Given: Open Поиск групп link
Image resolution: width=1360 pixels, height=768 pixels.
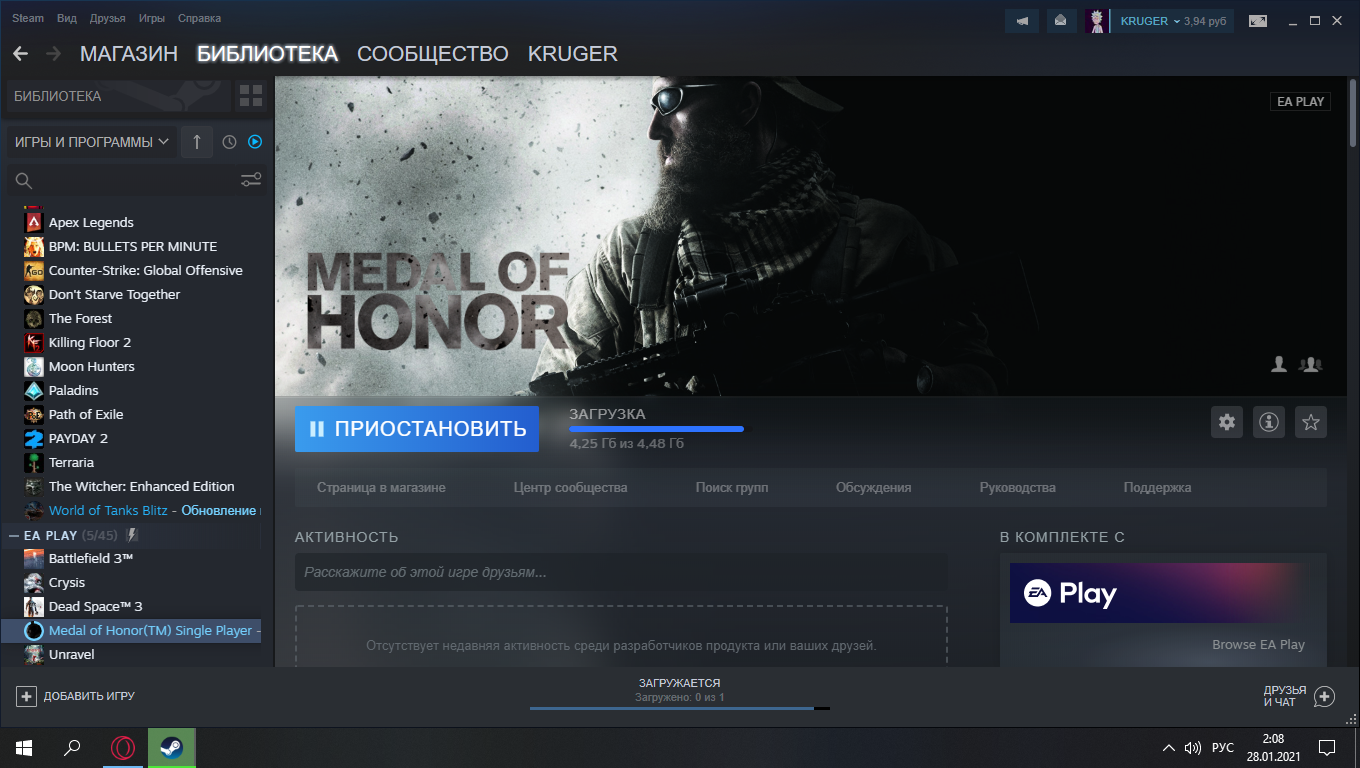Looking at the screenshot, I should 732,488.
